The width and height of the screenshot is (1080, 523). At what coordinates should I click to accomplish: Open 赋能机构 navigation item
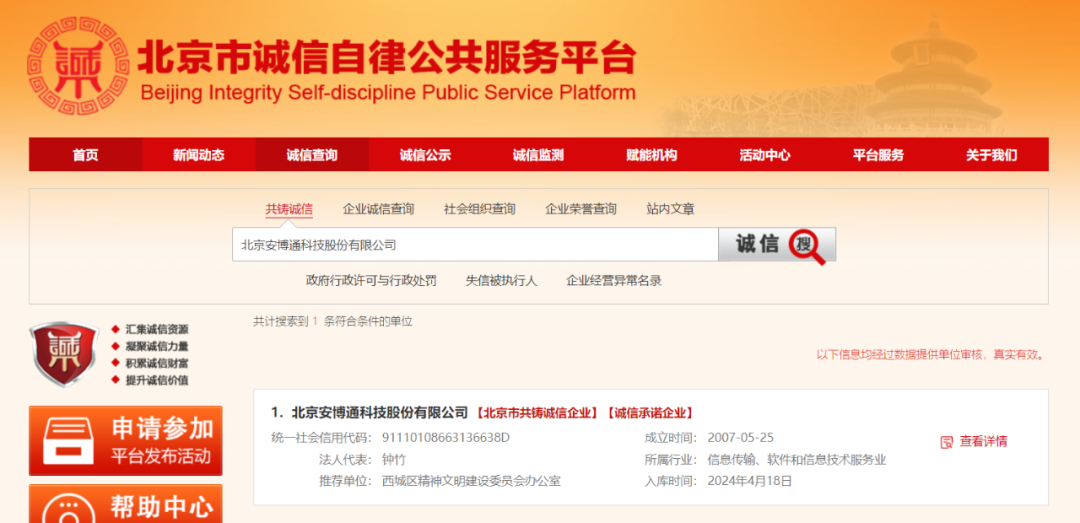point(652,155)
